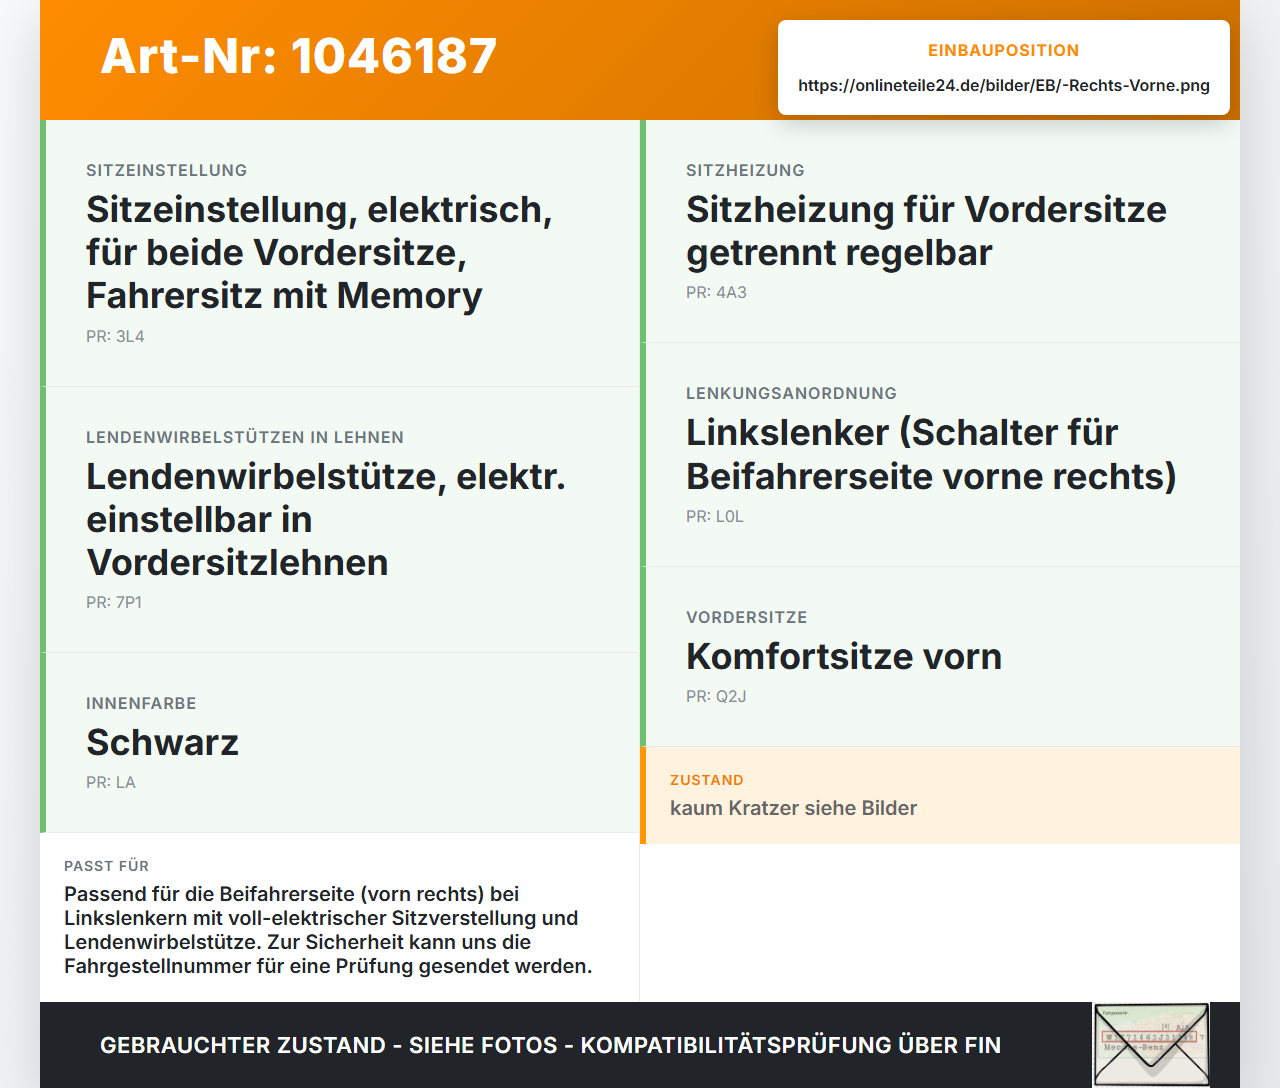The image size is (1280, 1089).
Task: Click the PR: 4A3 code
Action: (x=716, y=292)
